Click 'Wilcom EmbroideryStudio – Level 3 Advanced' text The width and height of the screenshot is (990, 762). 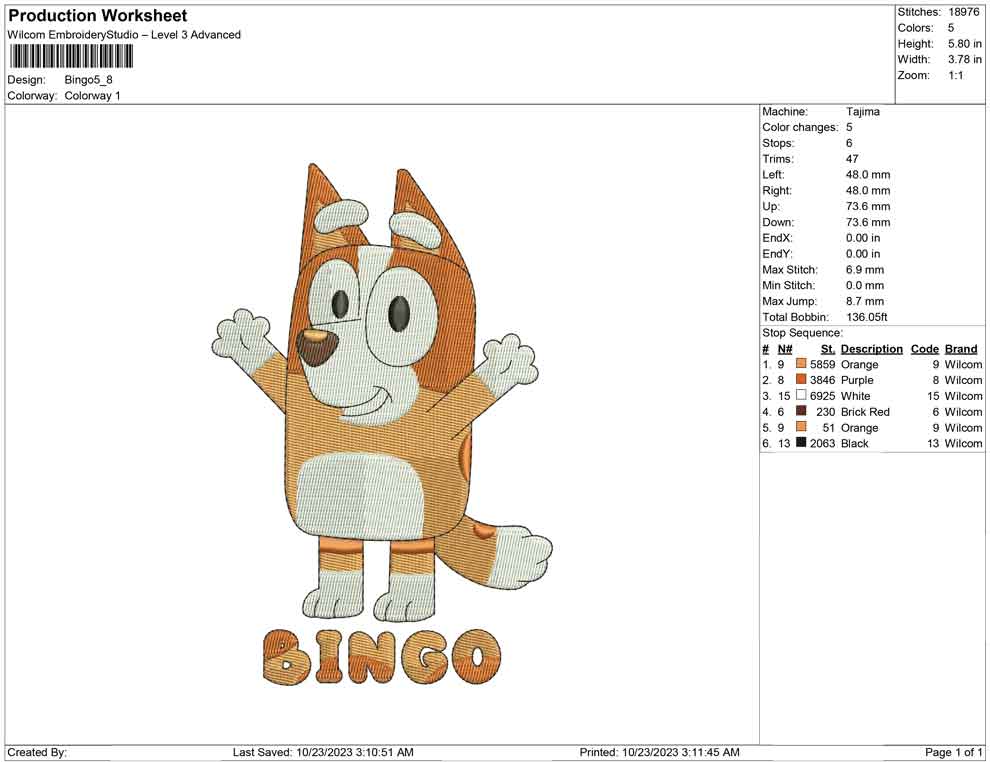point(124,35)
